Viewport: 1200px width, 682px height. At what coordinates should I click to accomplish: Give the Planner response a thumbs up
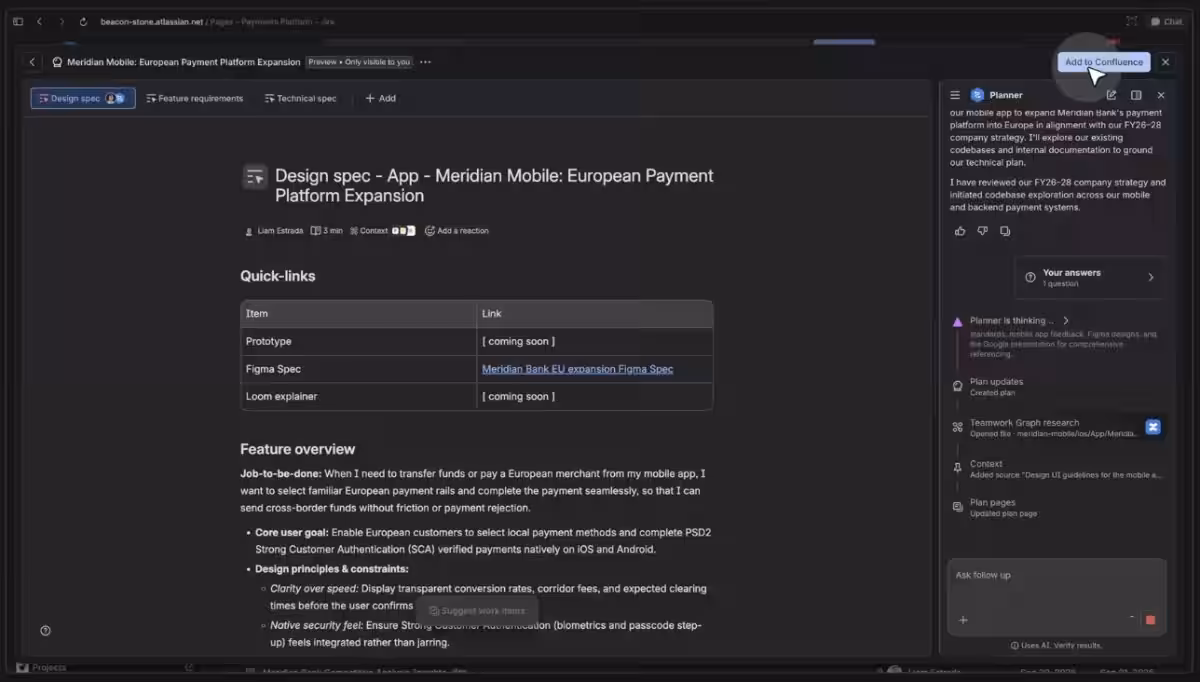(x=960, y=231)
